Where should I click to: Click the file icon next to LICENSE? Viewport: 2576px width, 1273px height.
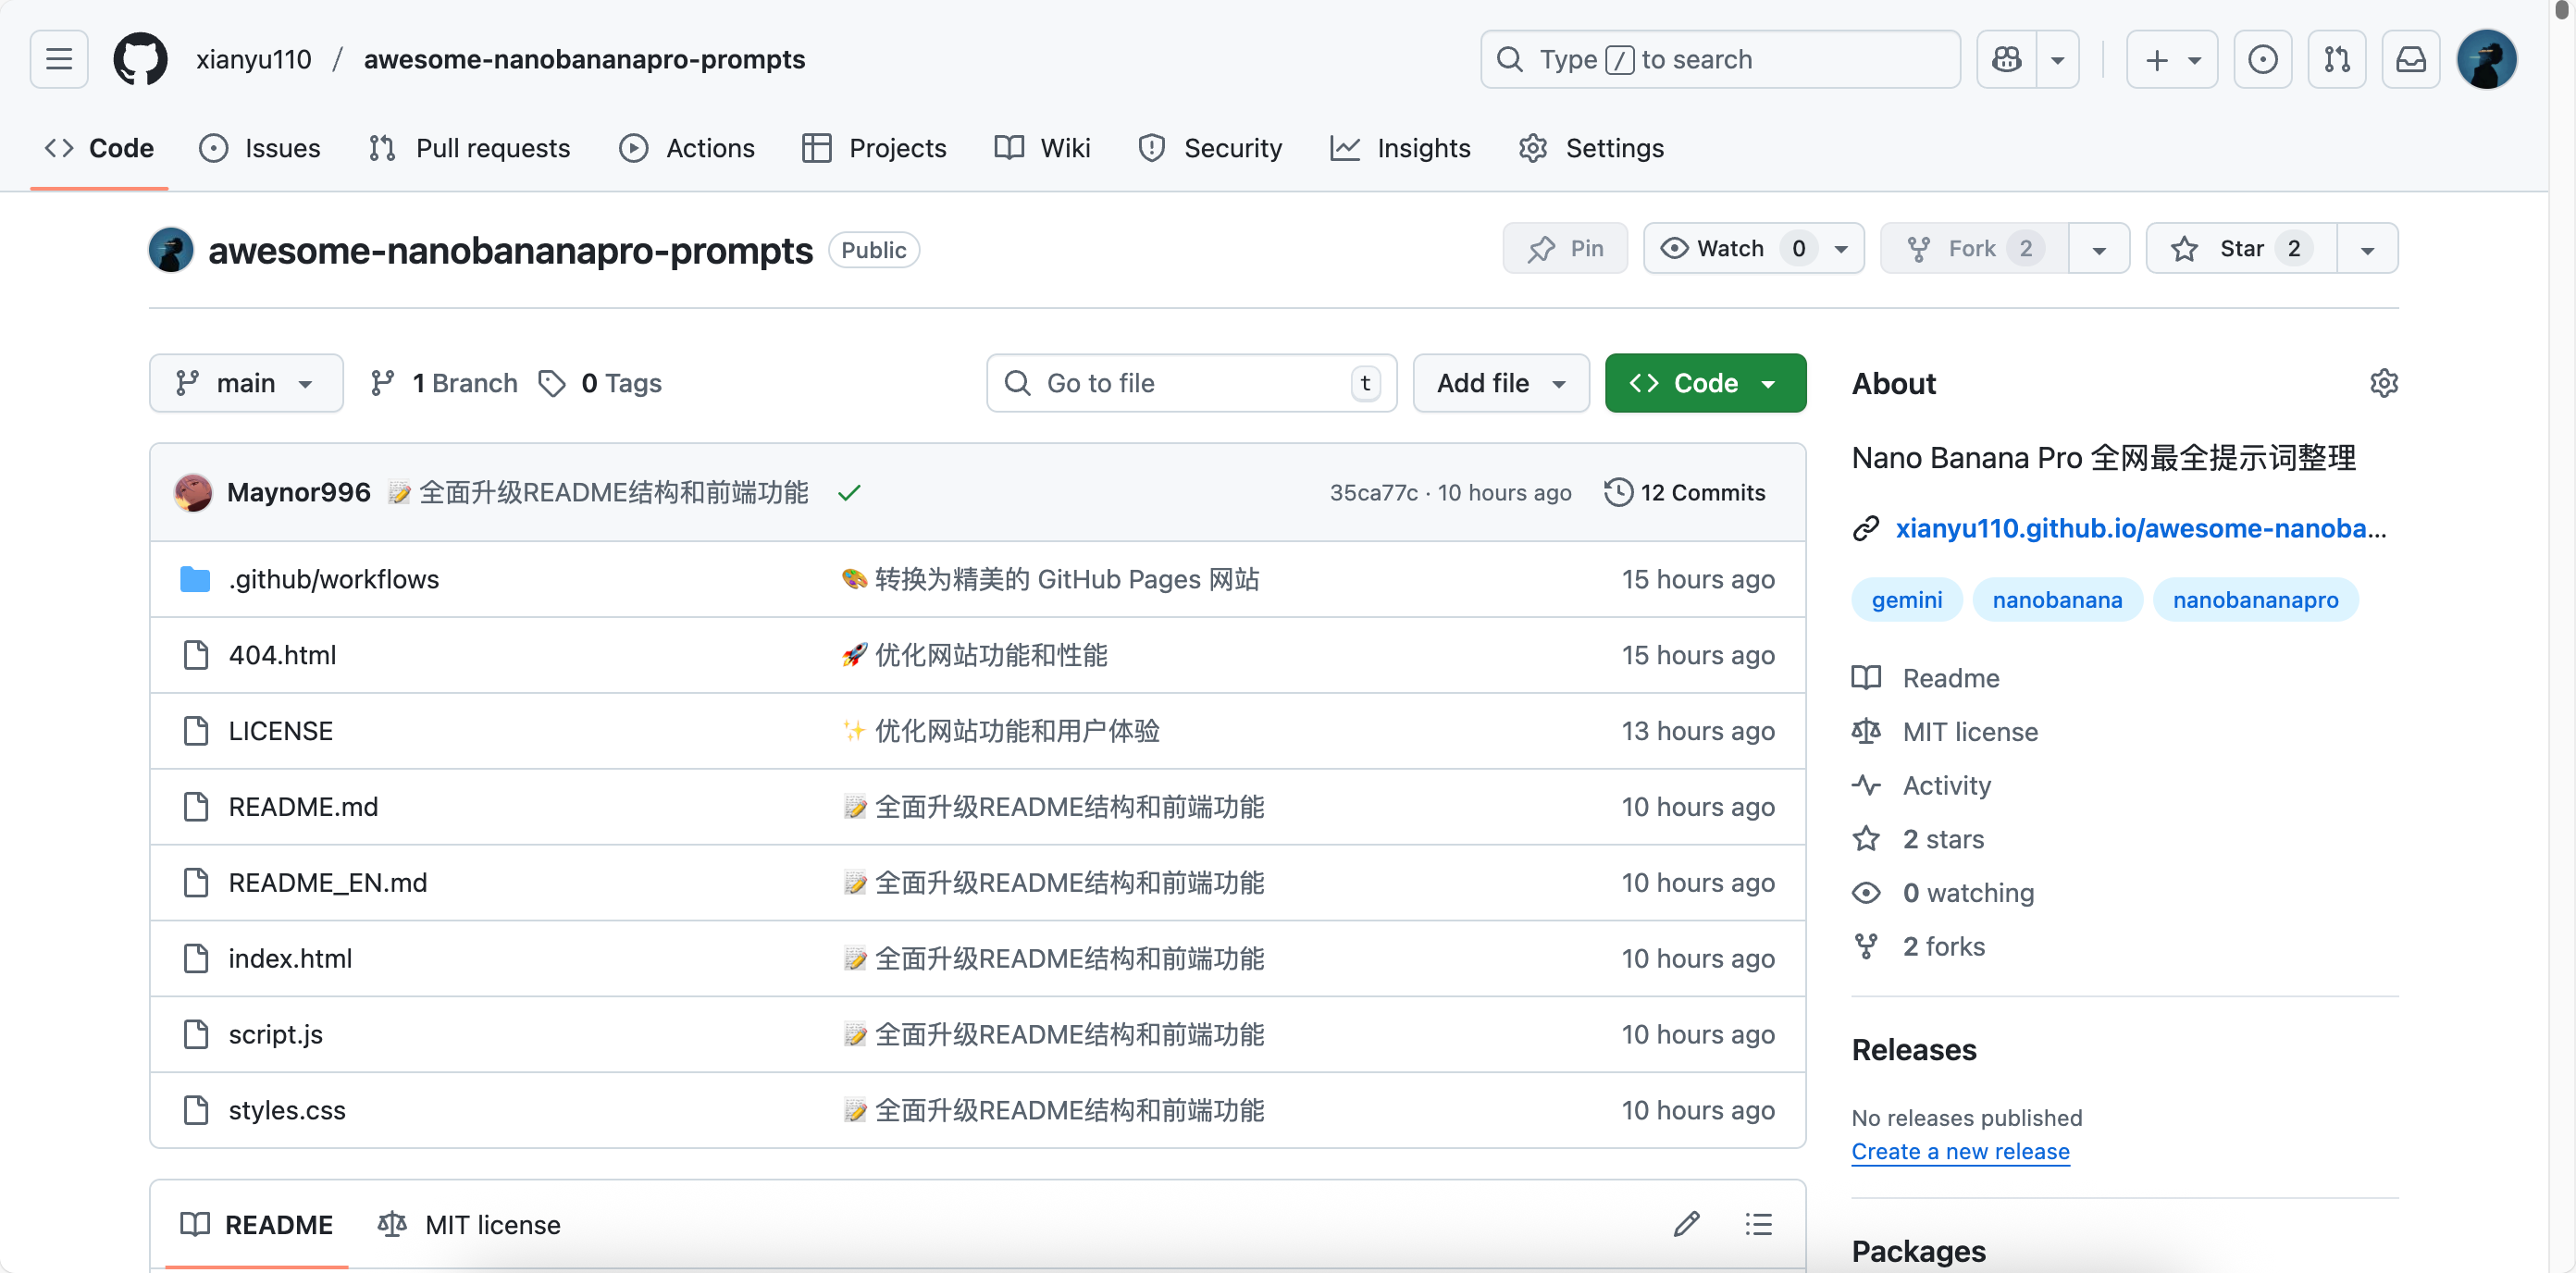coord(196,731)
